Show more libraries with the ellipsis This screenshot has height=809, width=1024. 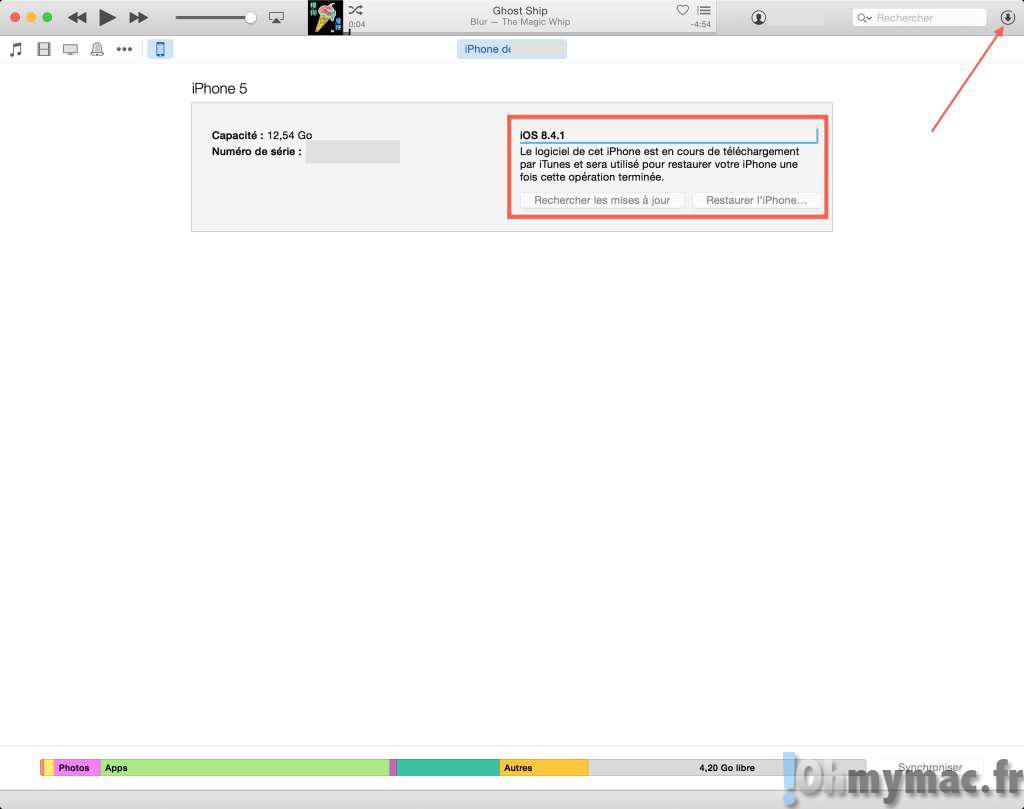tap(124, 49)
